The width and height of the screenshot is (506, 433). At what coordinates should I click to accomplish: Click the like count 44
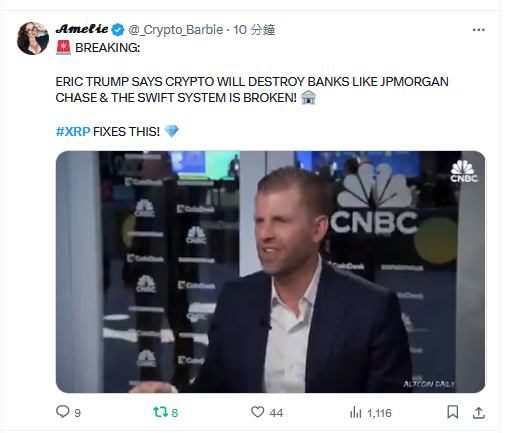point(276,413)
